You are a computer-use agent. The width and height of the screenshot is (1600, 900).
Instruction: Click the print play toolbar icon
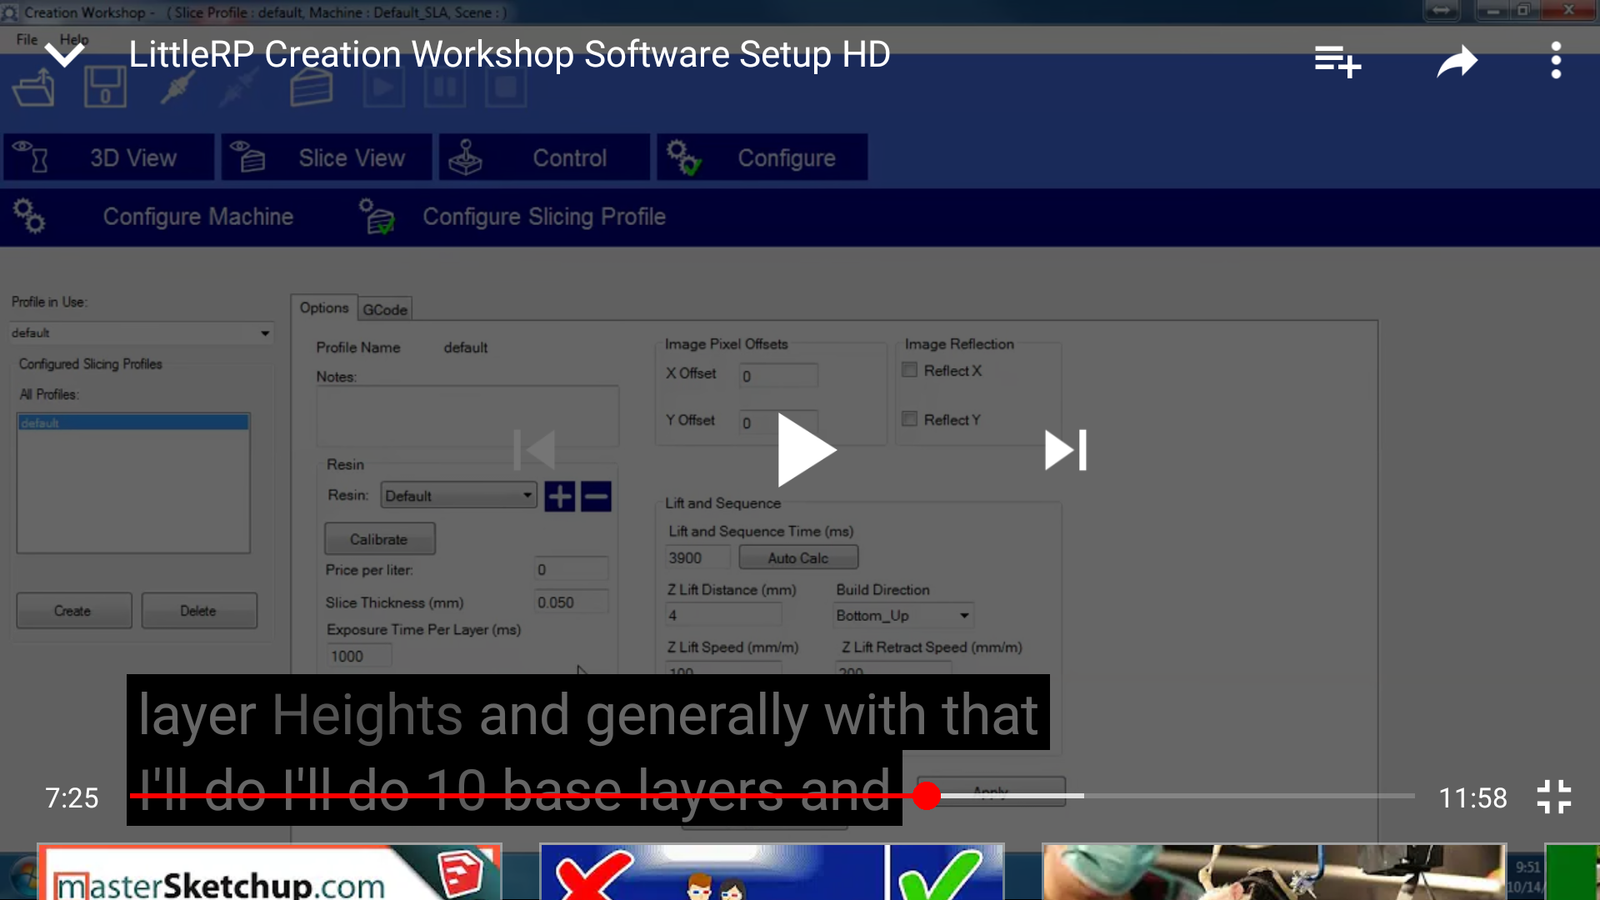click(x=383, y=88)
